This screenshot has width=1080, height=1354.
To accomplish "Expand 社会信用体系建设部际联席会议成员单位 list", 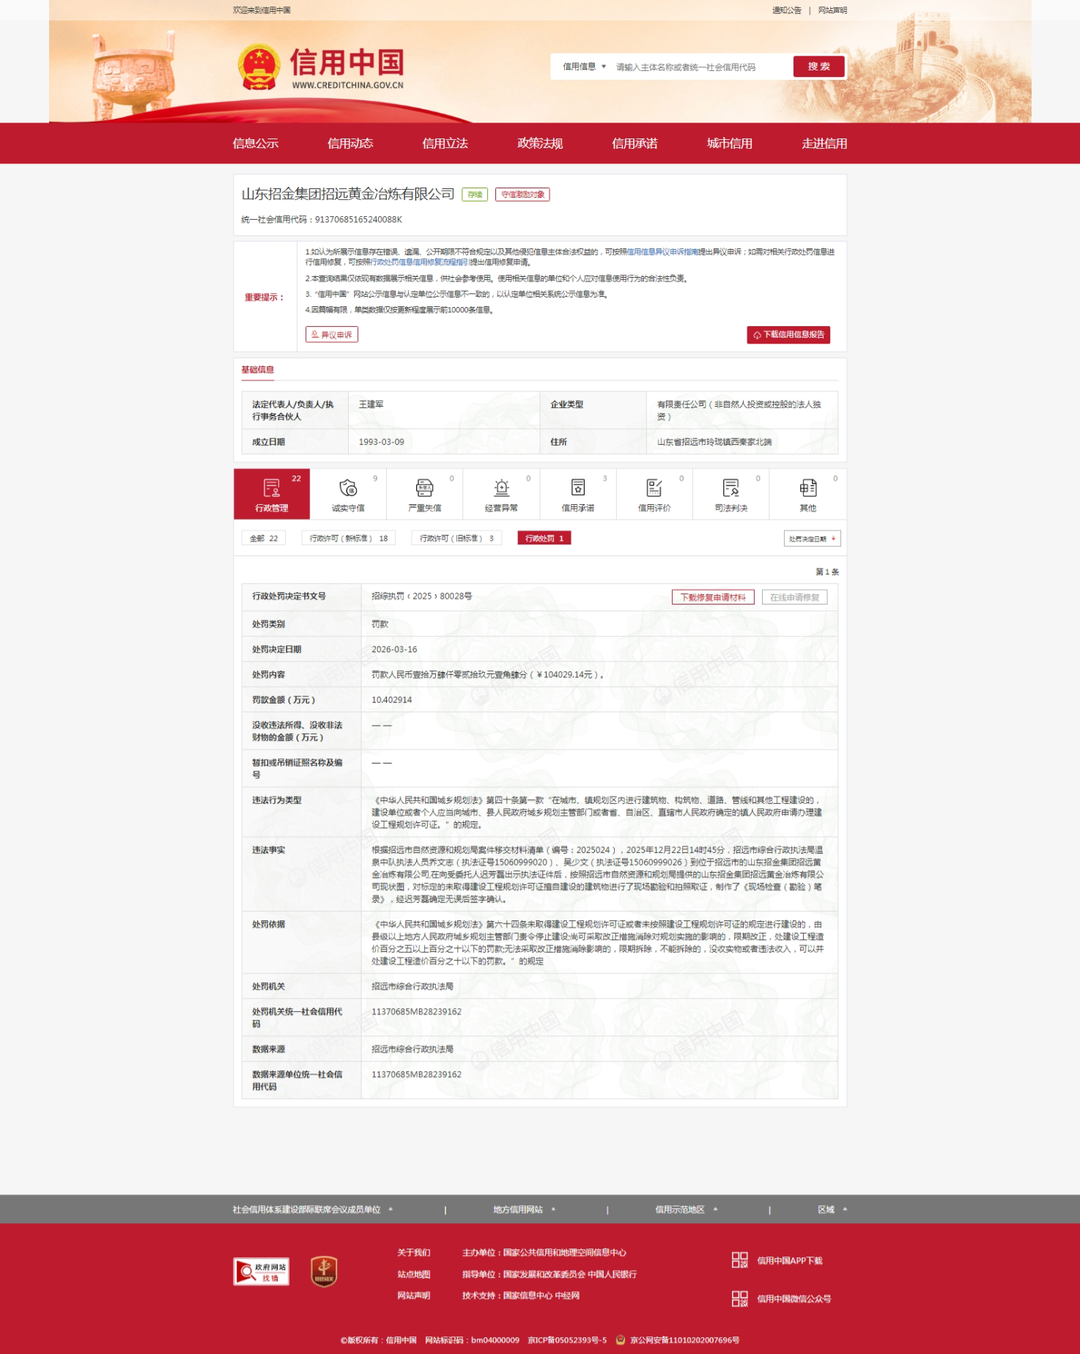I will point(313,1209).
